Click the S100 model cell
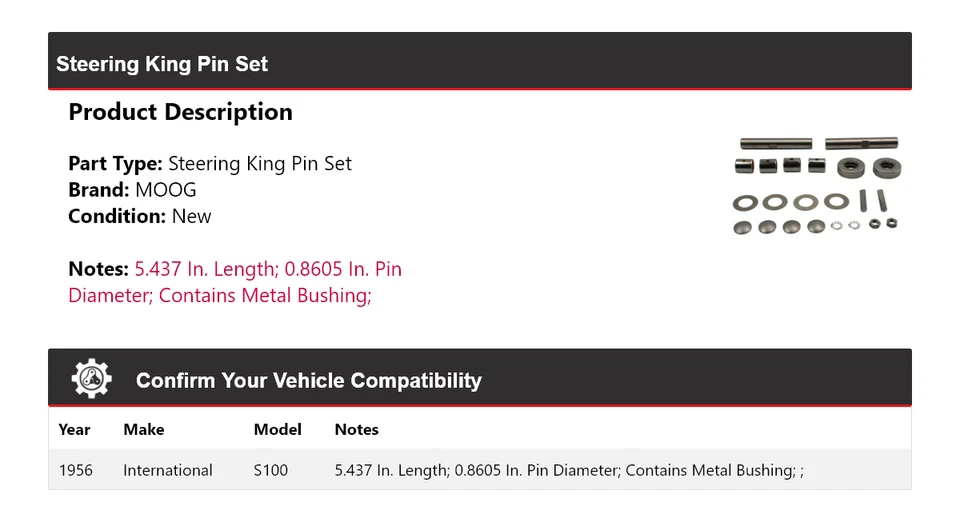This screenshot has width=960, height=522. (x=271, y=470)
